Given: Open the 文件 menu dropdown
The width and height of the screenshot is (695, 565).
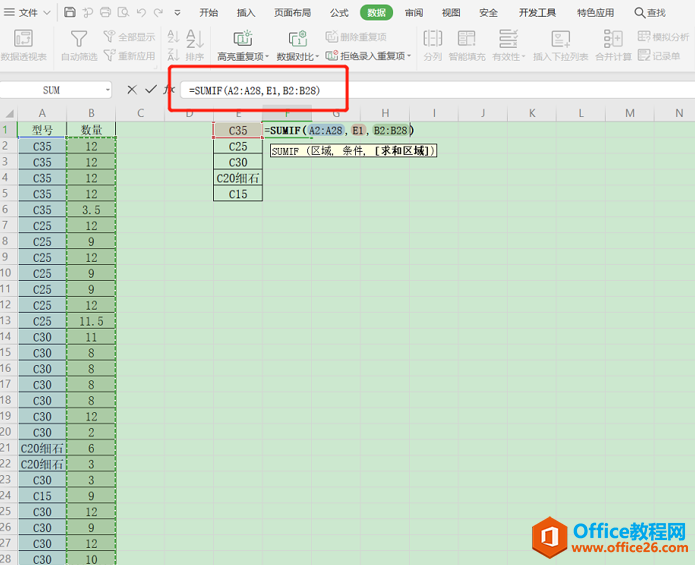Looking at the screenshot, I should [27, 12].
